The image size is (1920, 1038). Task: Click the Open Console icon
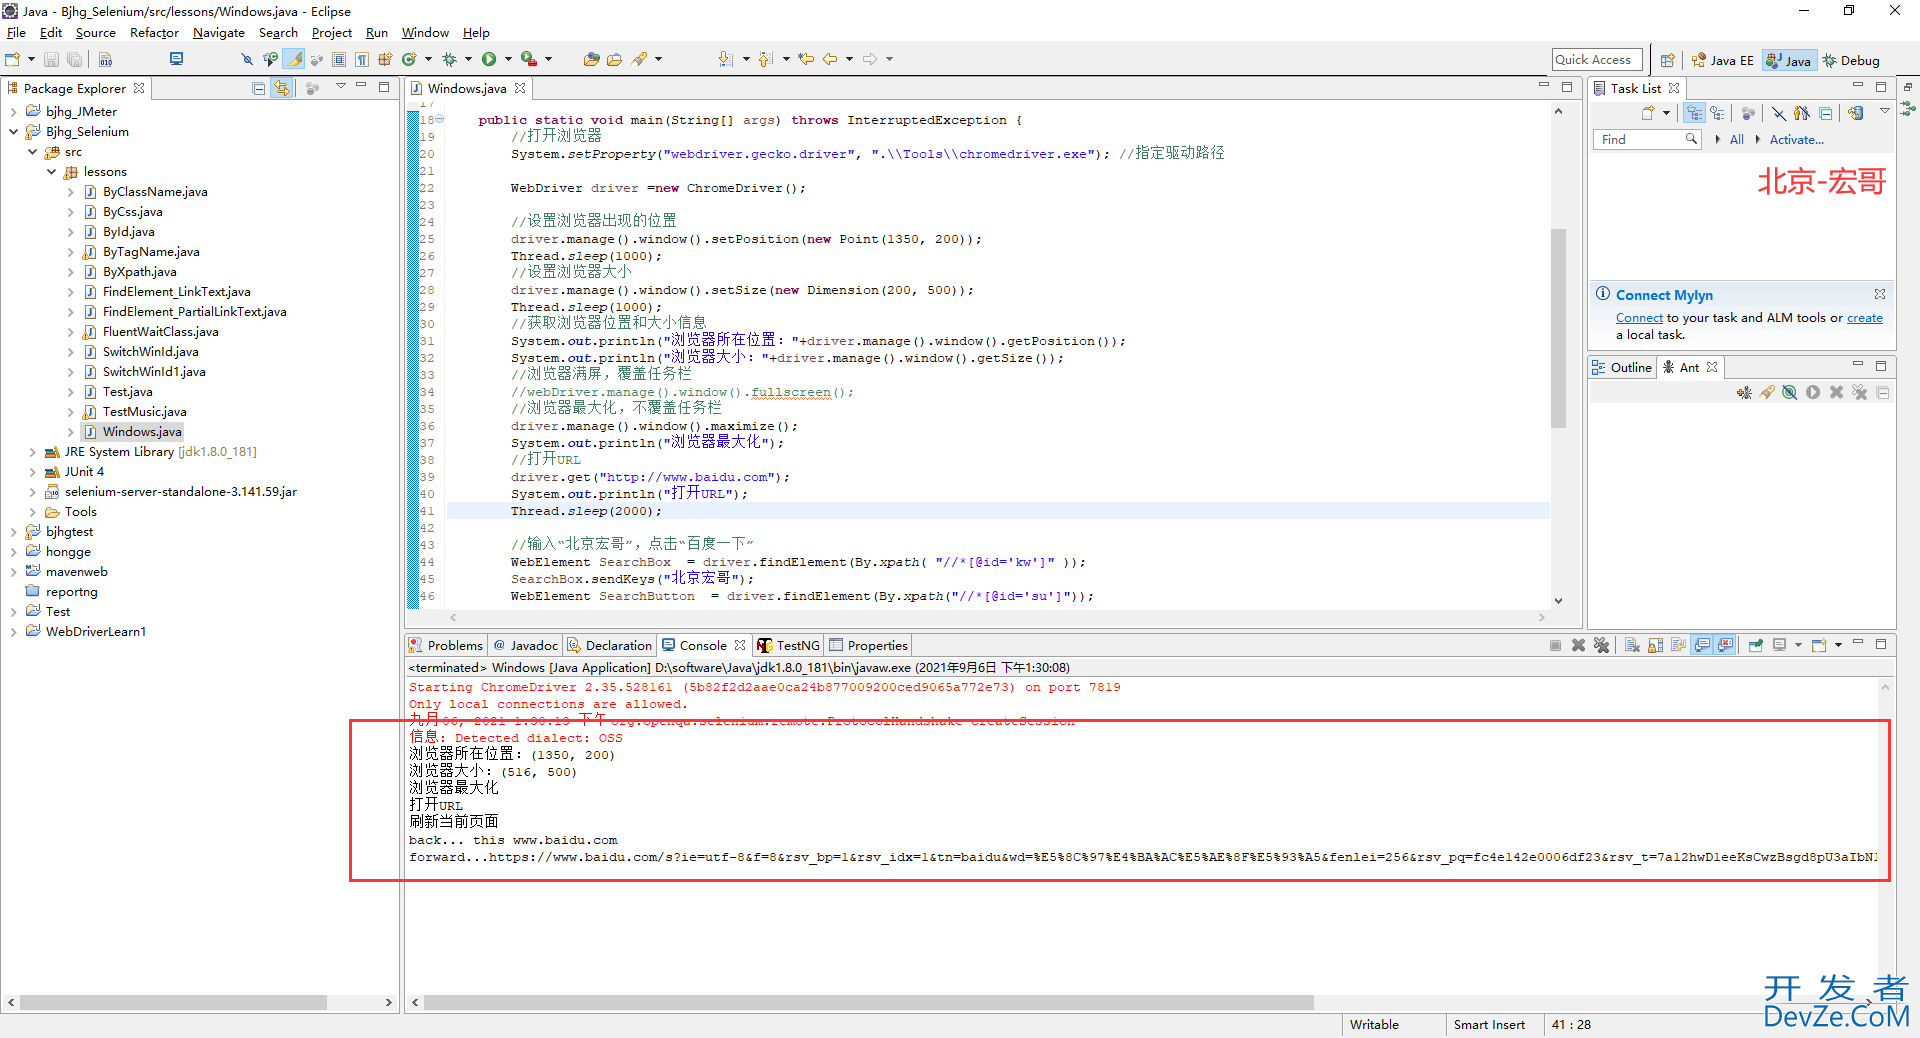[1820, 645]
